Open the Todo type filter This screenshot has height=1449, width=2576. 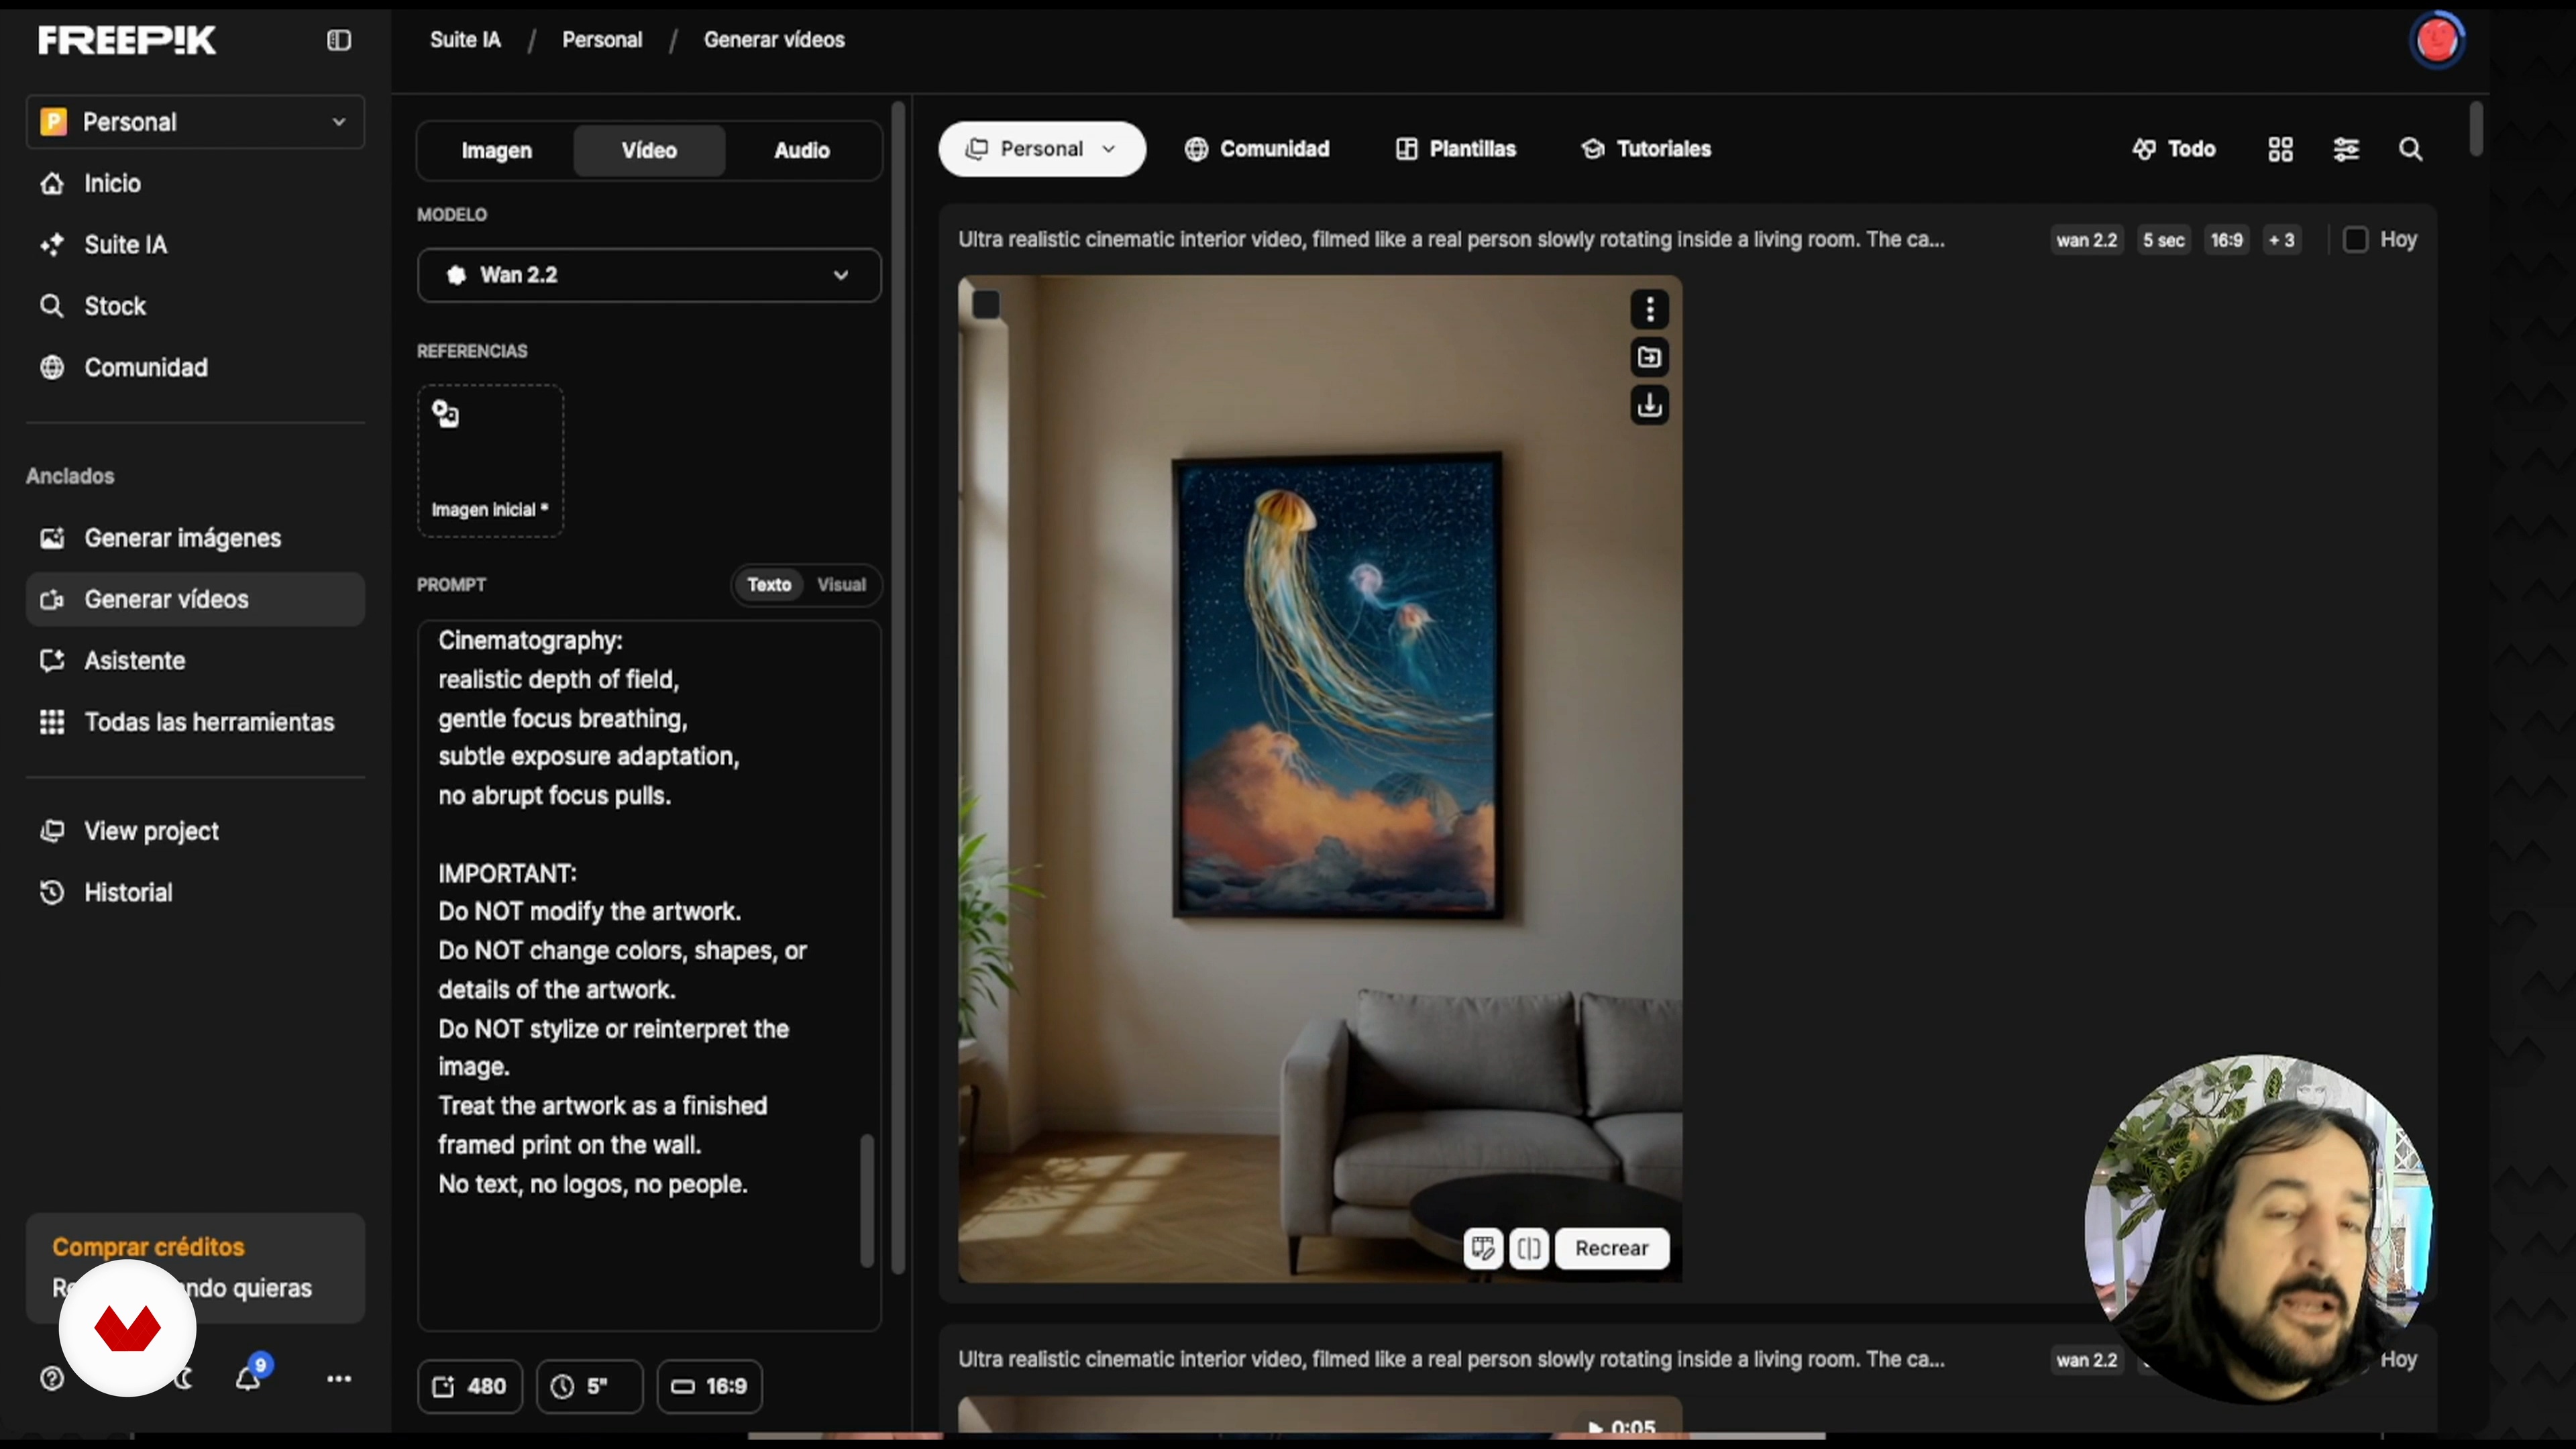[x=2174, y=149]
